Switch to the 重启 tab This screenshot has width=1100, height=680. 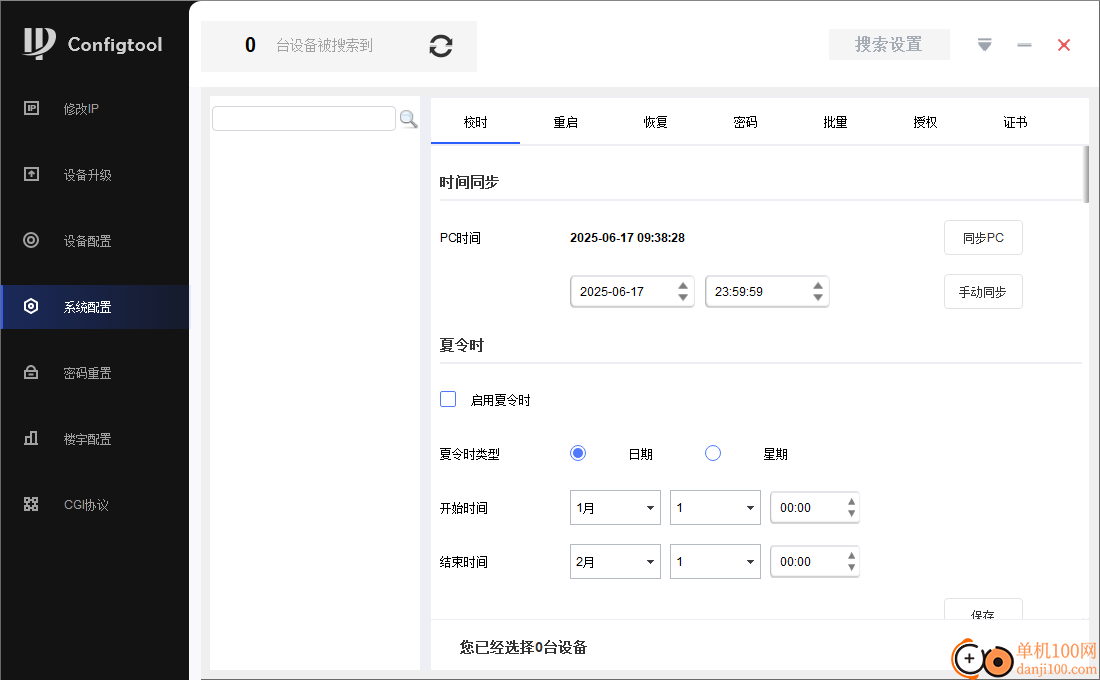(x=565, y=122)
